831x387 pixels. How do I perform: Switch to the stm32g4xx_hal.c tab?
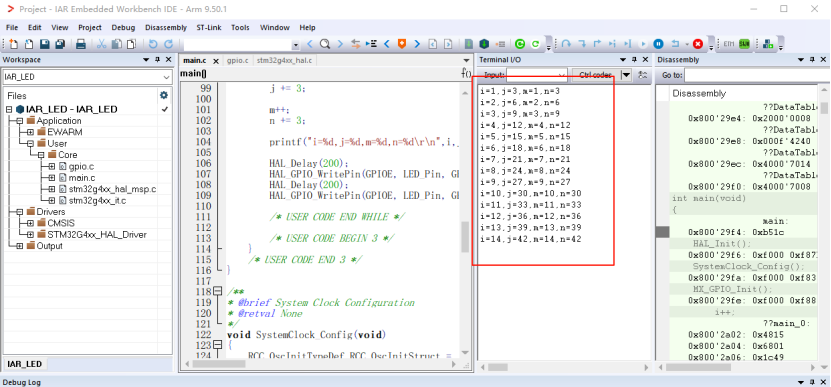(284, 60)
